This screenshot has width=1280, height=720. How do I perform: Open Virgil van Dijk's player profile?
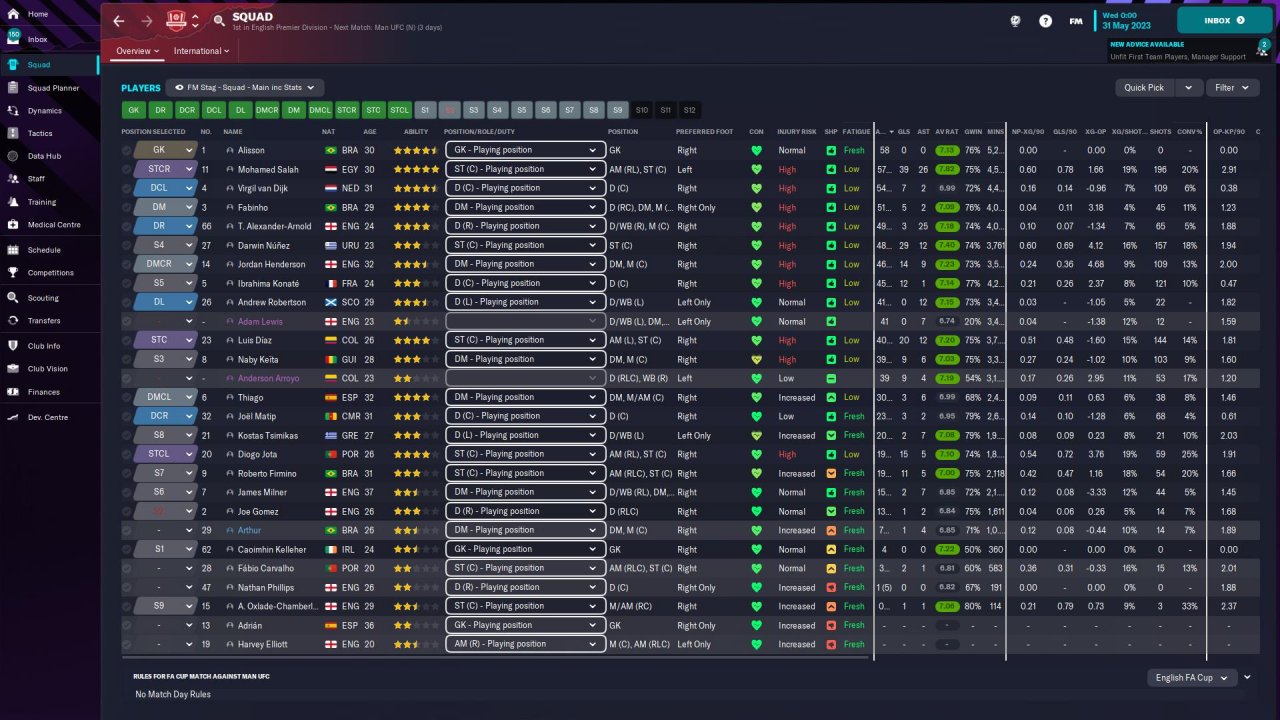268,189
